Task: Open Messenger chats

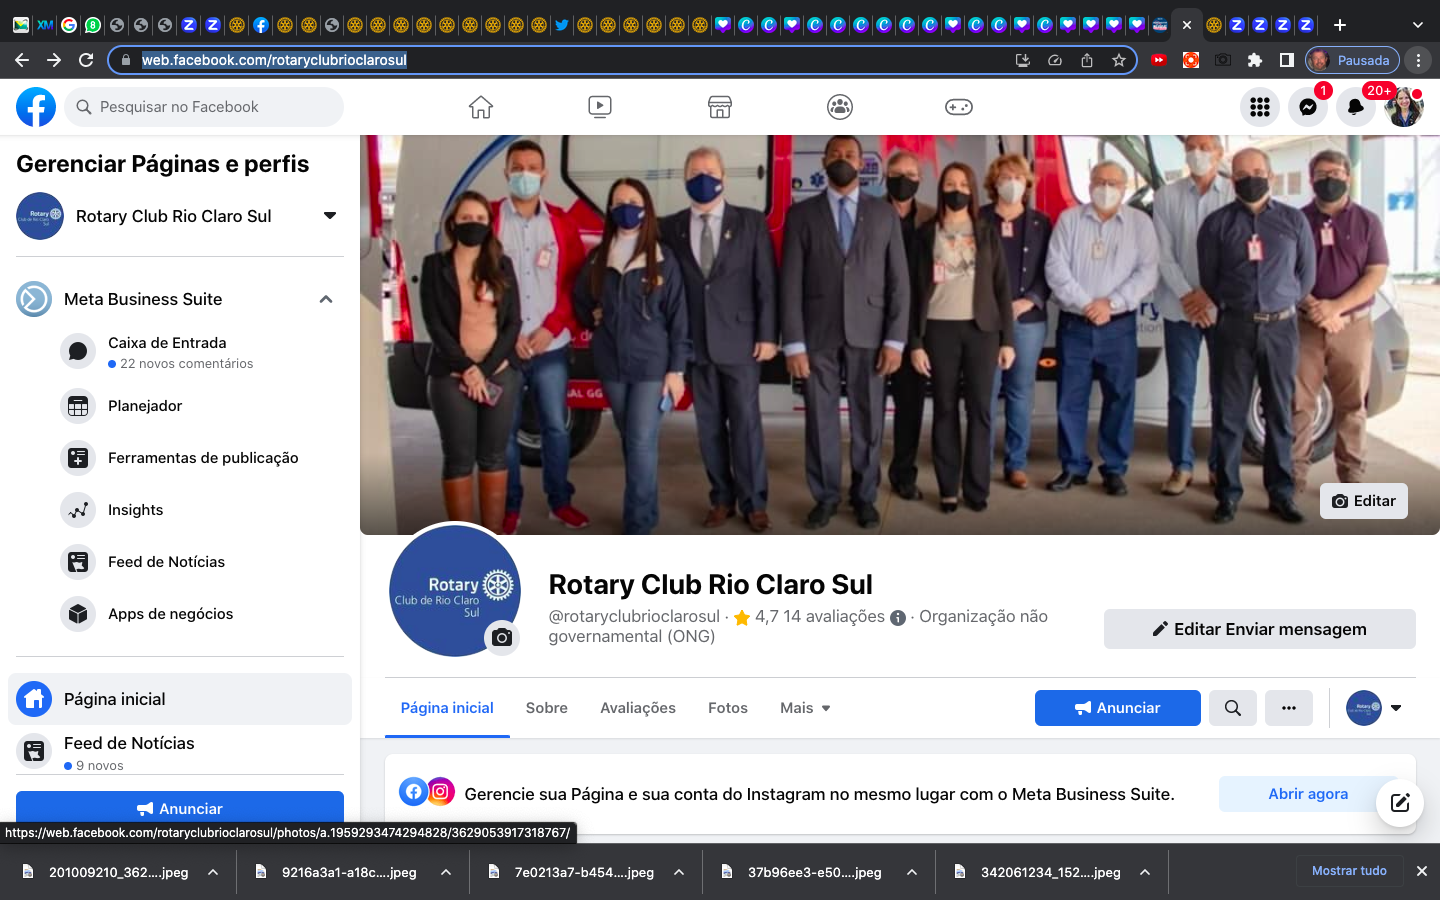Action: tap(1307, 107)
